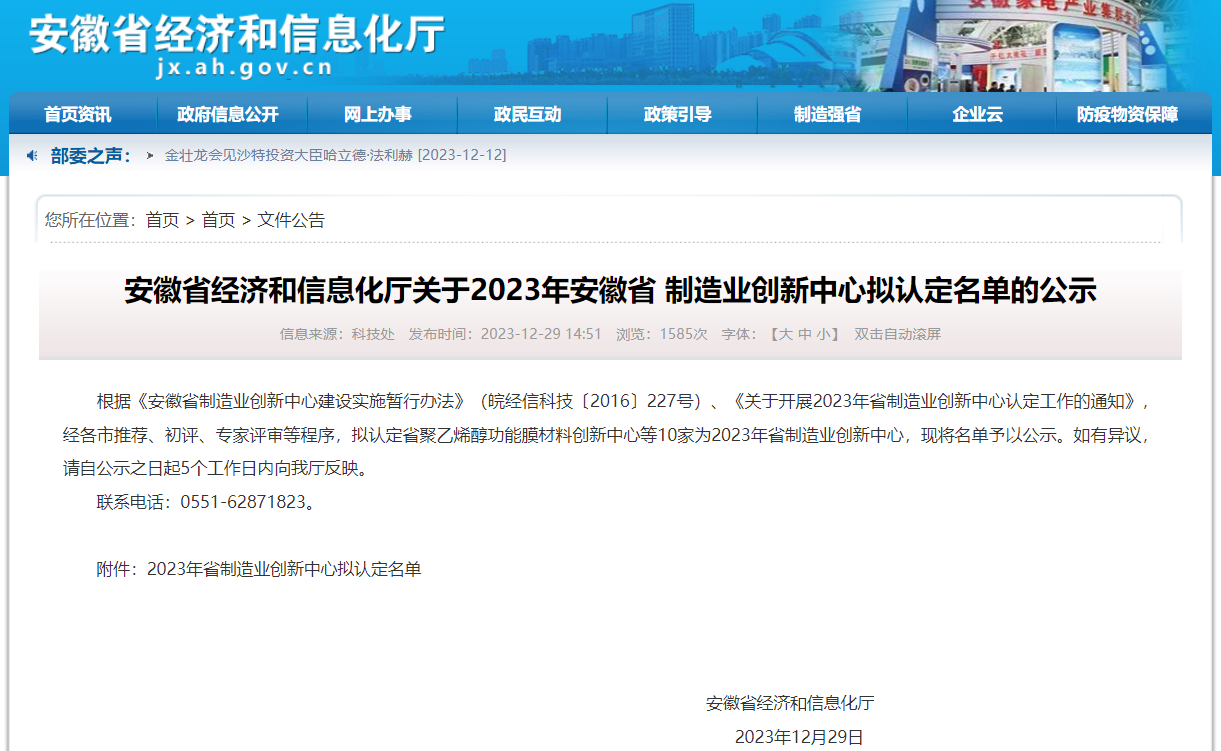Select the 政策引导 menu item
The width and height of the screenshot is (1221, 751).
pos(677,114)
